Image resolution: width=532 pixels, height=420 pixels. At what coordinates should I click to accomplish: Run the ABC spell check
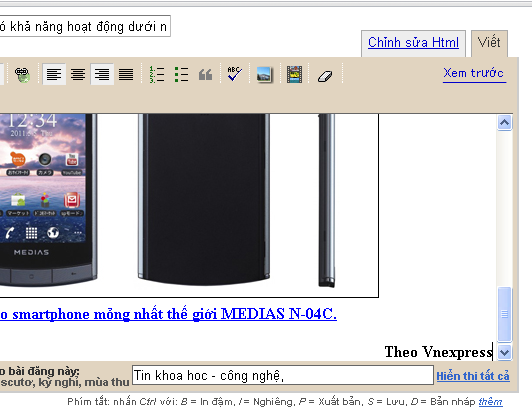[x=234, y=74]
